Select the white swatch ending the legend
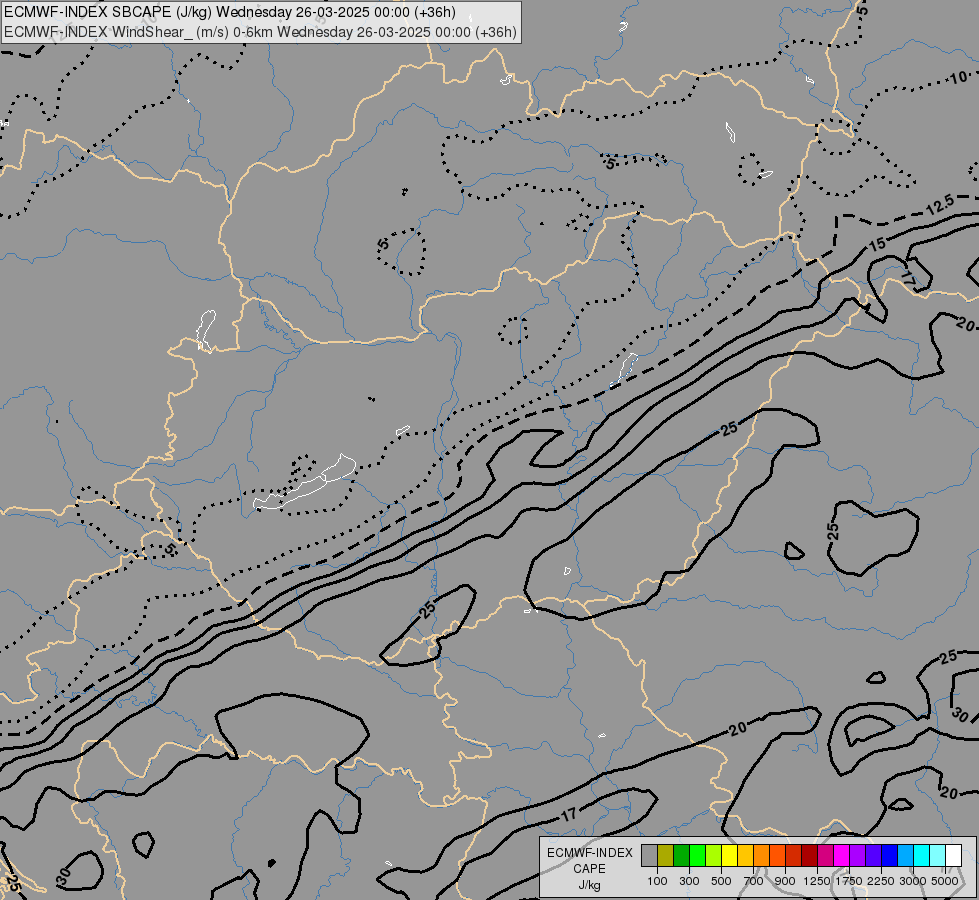This screenshot has width=979, height=900. pyautogui.click(x=954, y=856)
